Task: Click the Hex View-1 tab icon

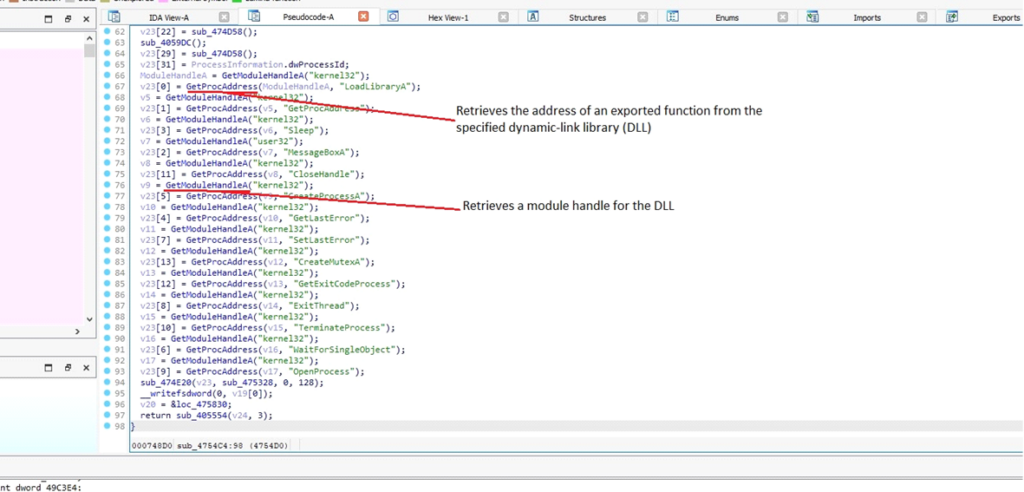Action: 393,17
